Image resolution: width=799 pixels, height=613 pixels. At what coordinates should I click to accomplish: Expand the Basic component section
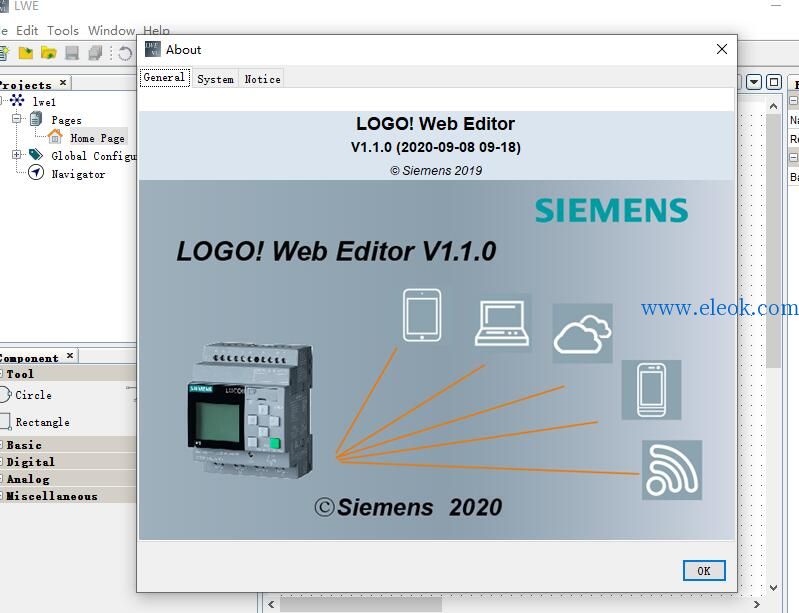(x=2, y=444)
